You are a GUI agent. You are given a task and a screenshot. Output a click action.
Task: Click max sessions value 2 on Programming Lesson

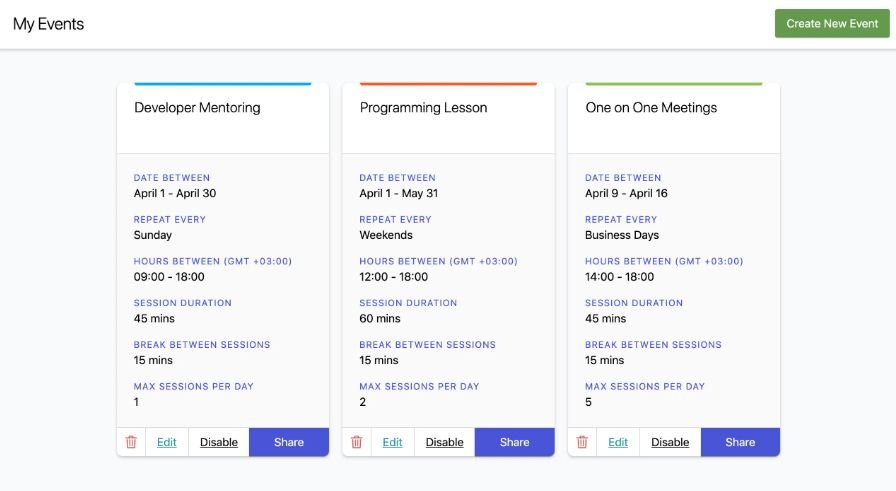[x=363, y=402]
